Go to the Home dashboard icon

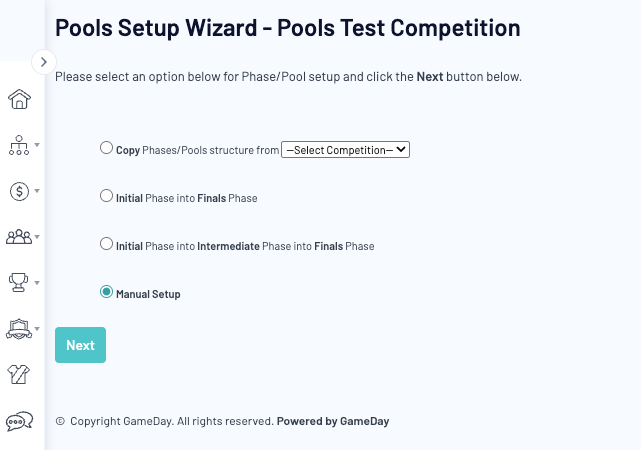pos(18,99)
